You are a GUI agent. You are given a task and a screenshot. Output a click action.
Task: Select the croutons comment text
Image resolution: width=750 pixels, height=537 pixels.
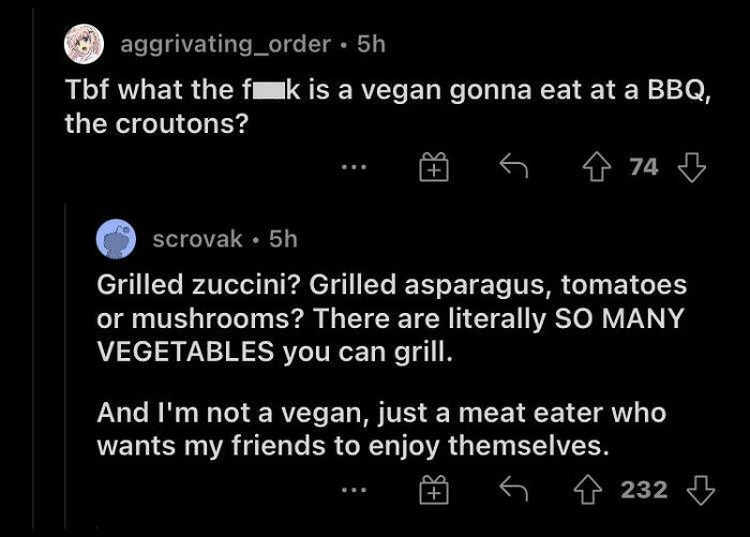pos(388,107)
